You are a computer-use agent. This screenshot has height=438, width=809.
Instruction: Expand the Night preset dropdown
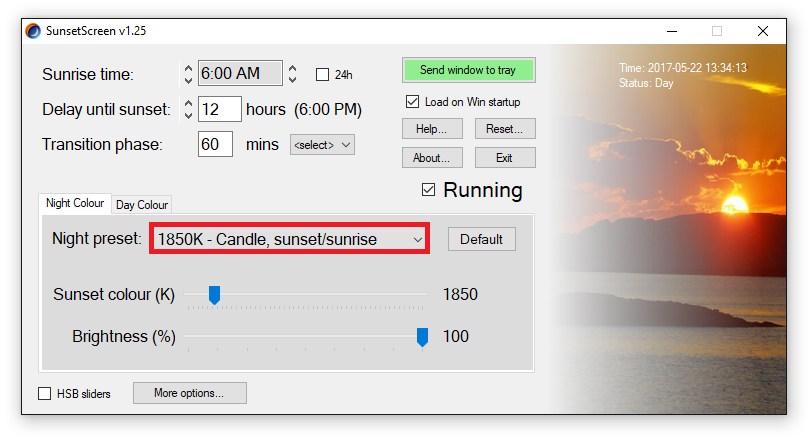coord(290,239)
